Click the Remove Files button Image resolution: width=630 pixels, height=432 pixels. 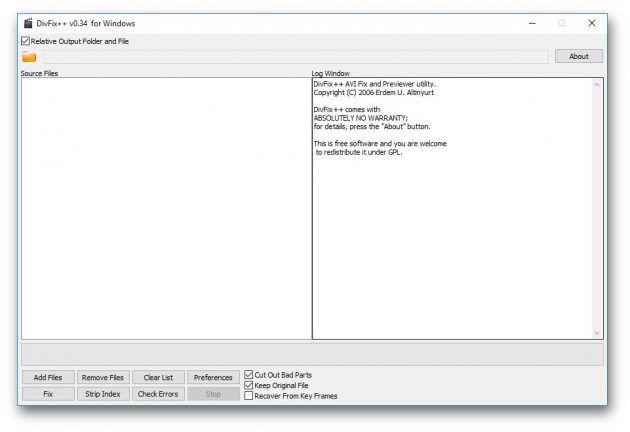pyautogui.click(x=103, y=377)
